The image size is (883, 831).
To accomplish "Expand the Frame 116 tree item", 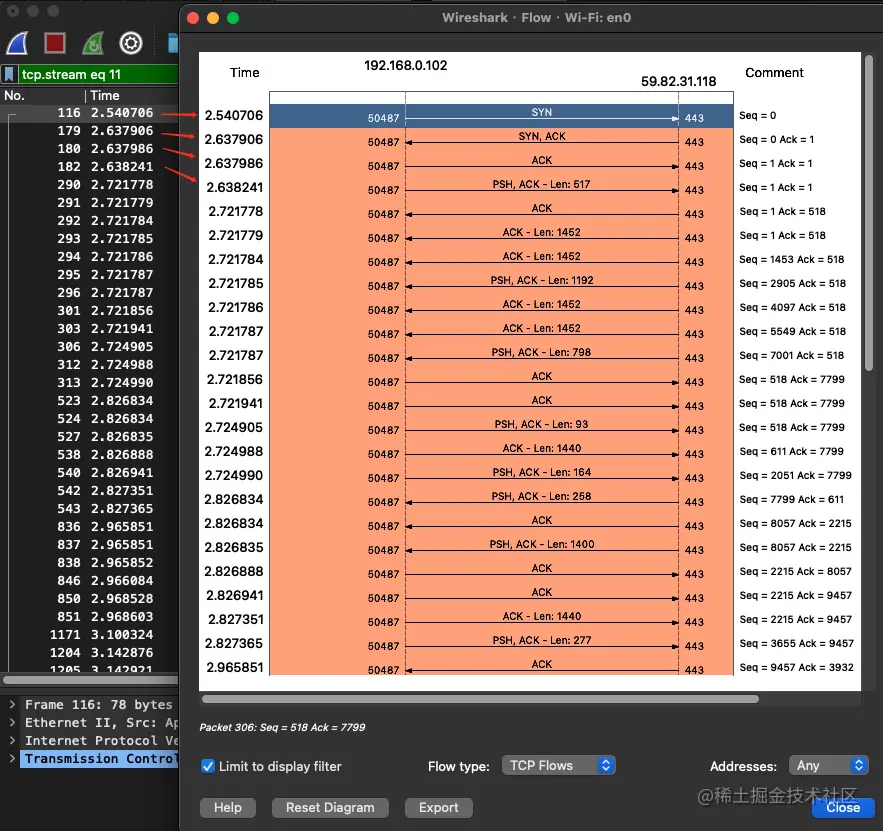I will coord(12,704).
